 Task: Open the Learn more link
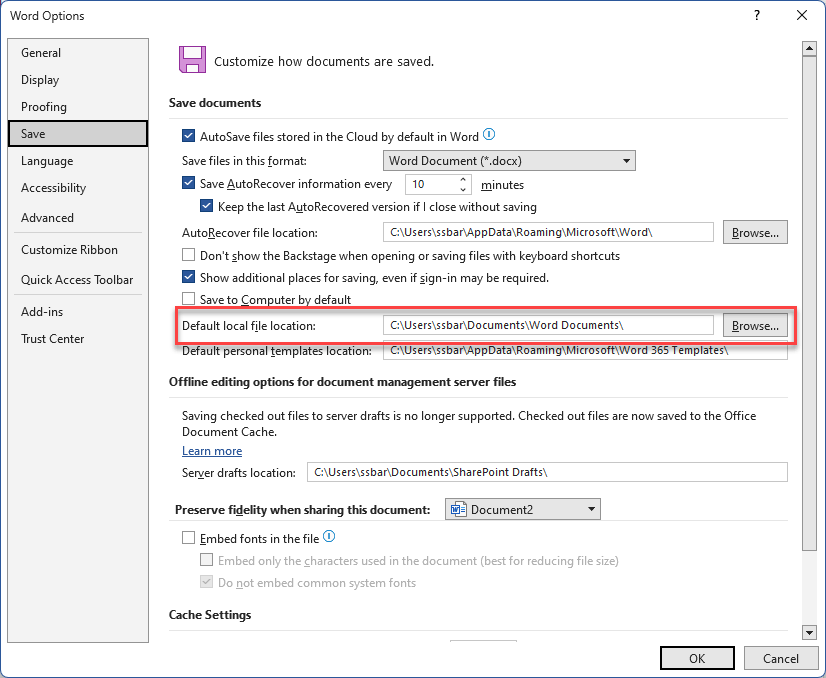point(212,451)
